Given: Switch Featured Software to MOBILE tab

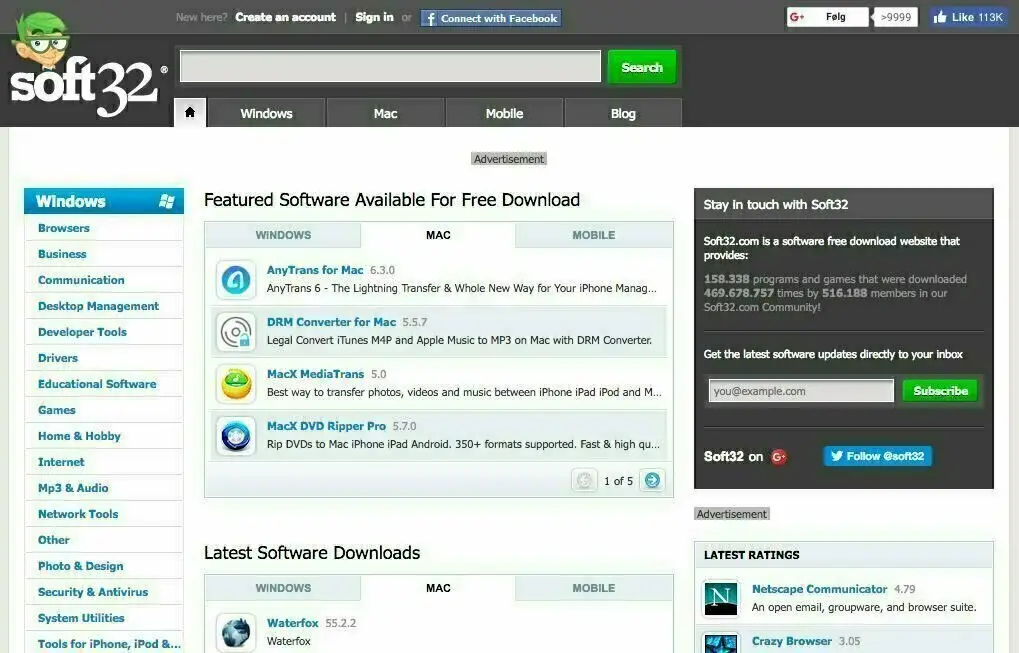Looking at the screenshot, I should coord(594,235).
